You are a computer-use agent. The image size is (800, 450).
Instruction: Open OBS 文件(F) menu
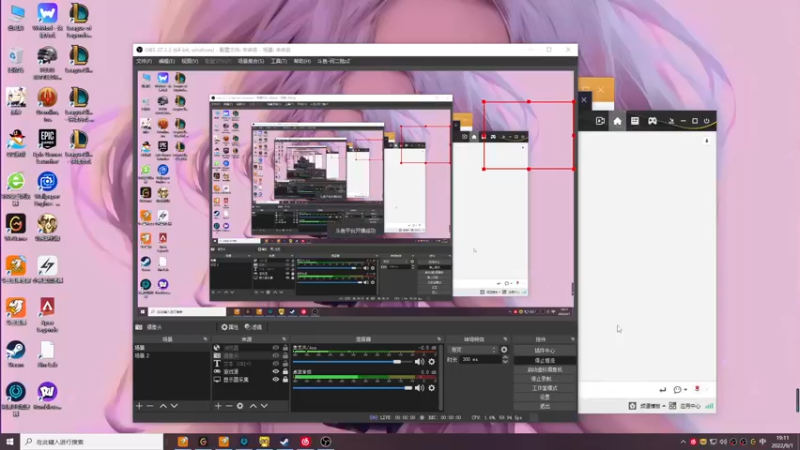coord(144,61)
